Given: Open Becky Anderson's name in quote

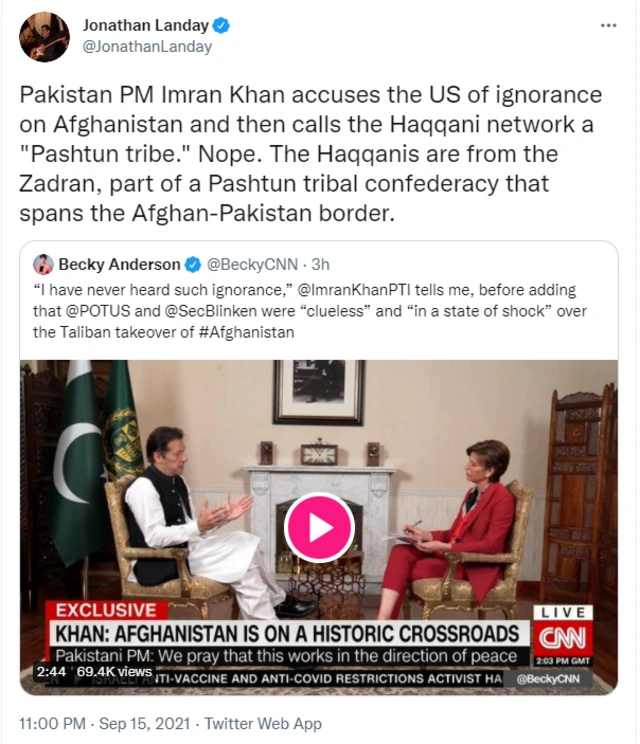Looking at the screenshot, I should (119, 264).
